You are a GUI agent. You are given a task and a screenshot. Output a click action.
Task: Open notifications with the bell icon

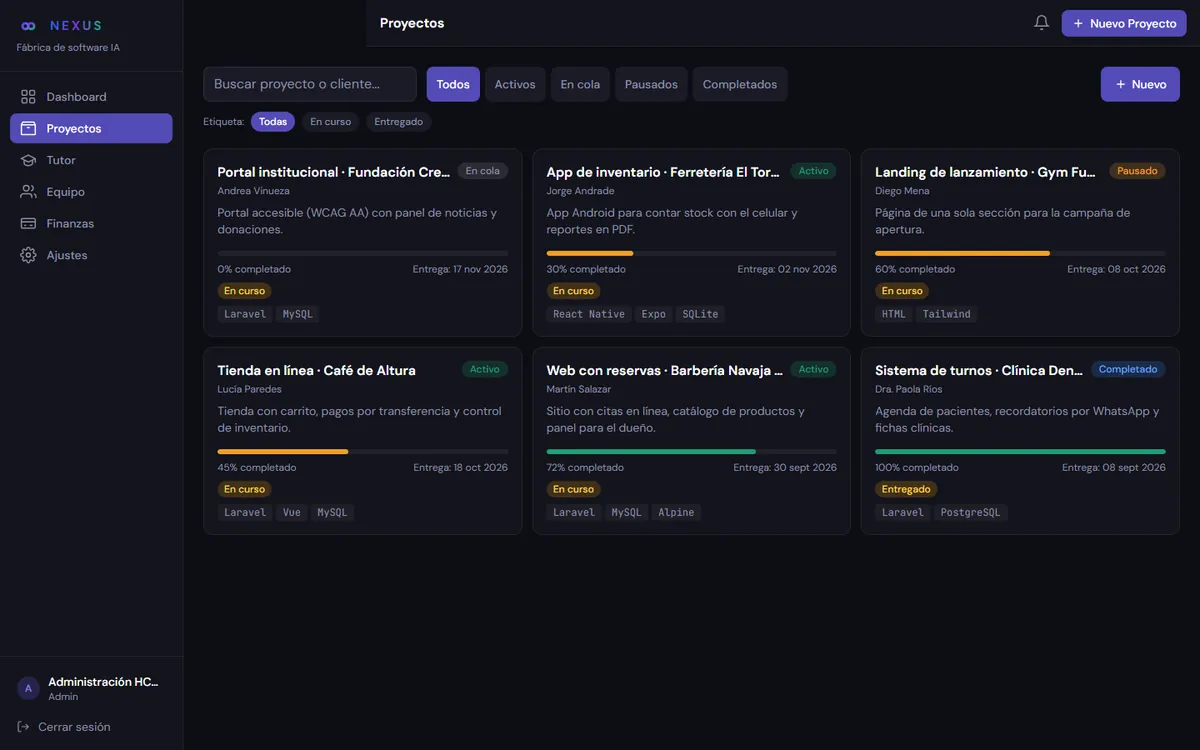click(1041, 22)
